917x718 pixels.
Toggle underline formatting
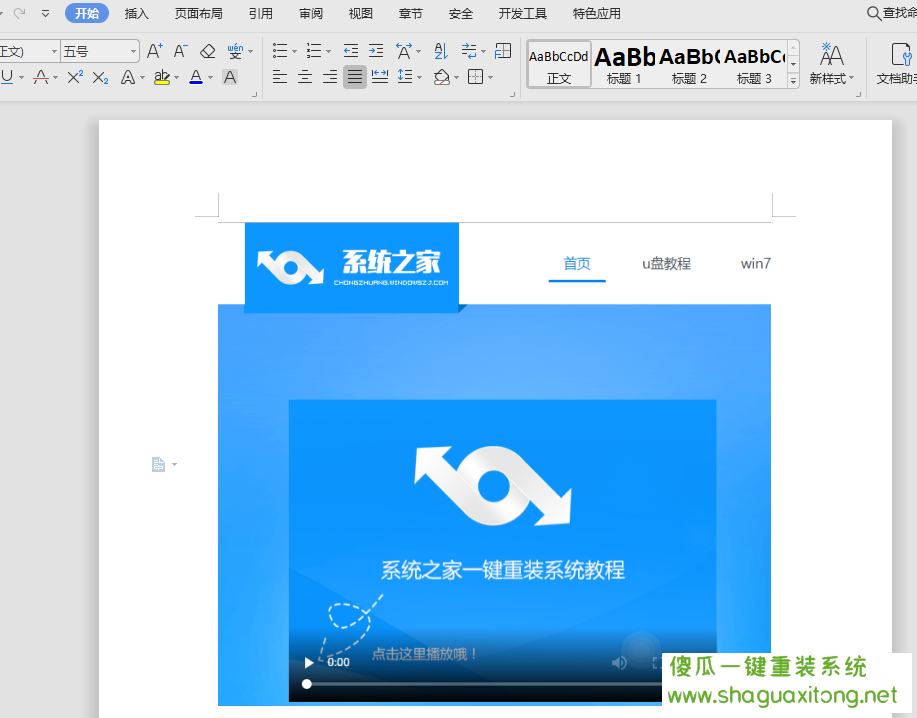(6, 77)
